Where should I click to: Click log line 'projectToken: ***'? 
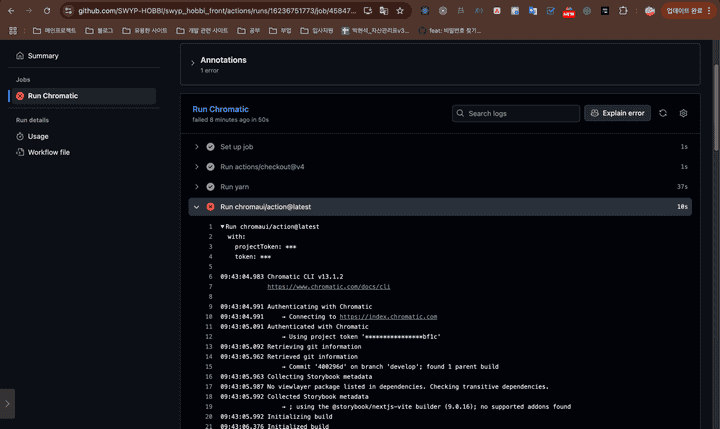coord(265,247)
